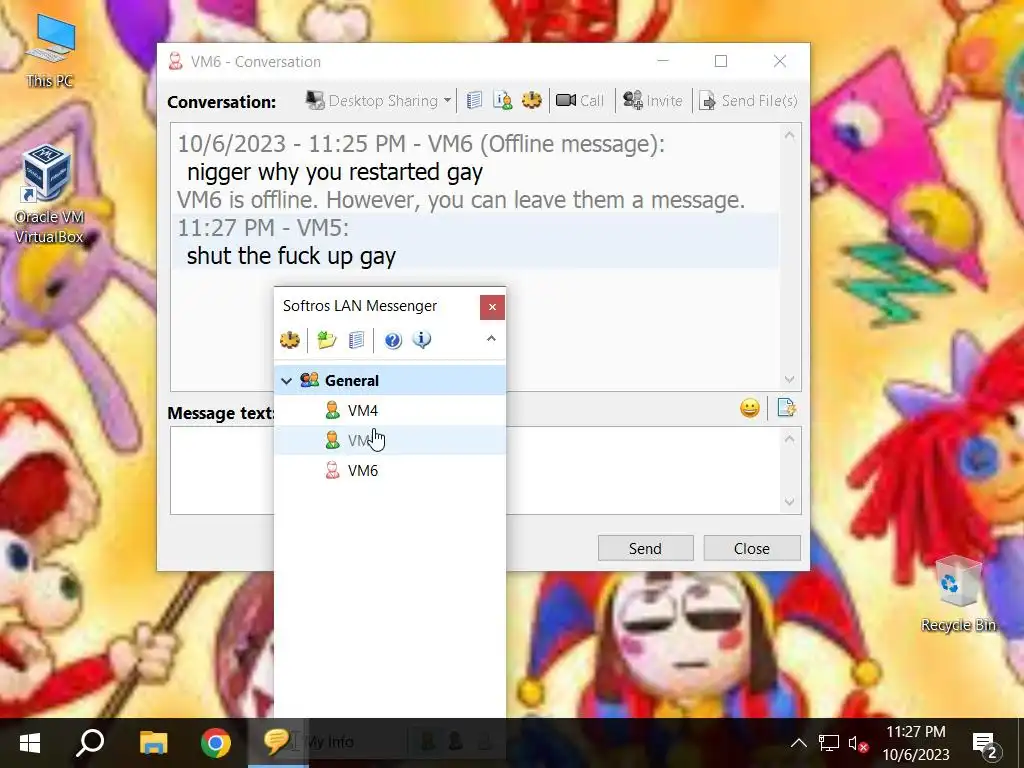Open settings gear icon in Conversation toolbar
Screen dimensions: 1024x768
(x=532, y=100)
